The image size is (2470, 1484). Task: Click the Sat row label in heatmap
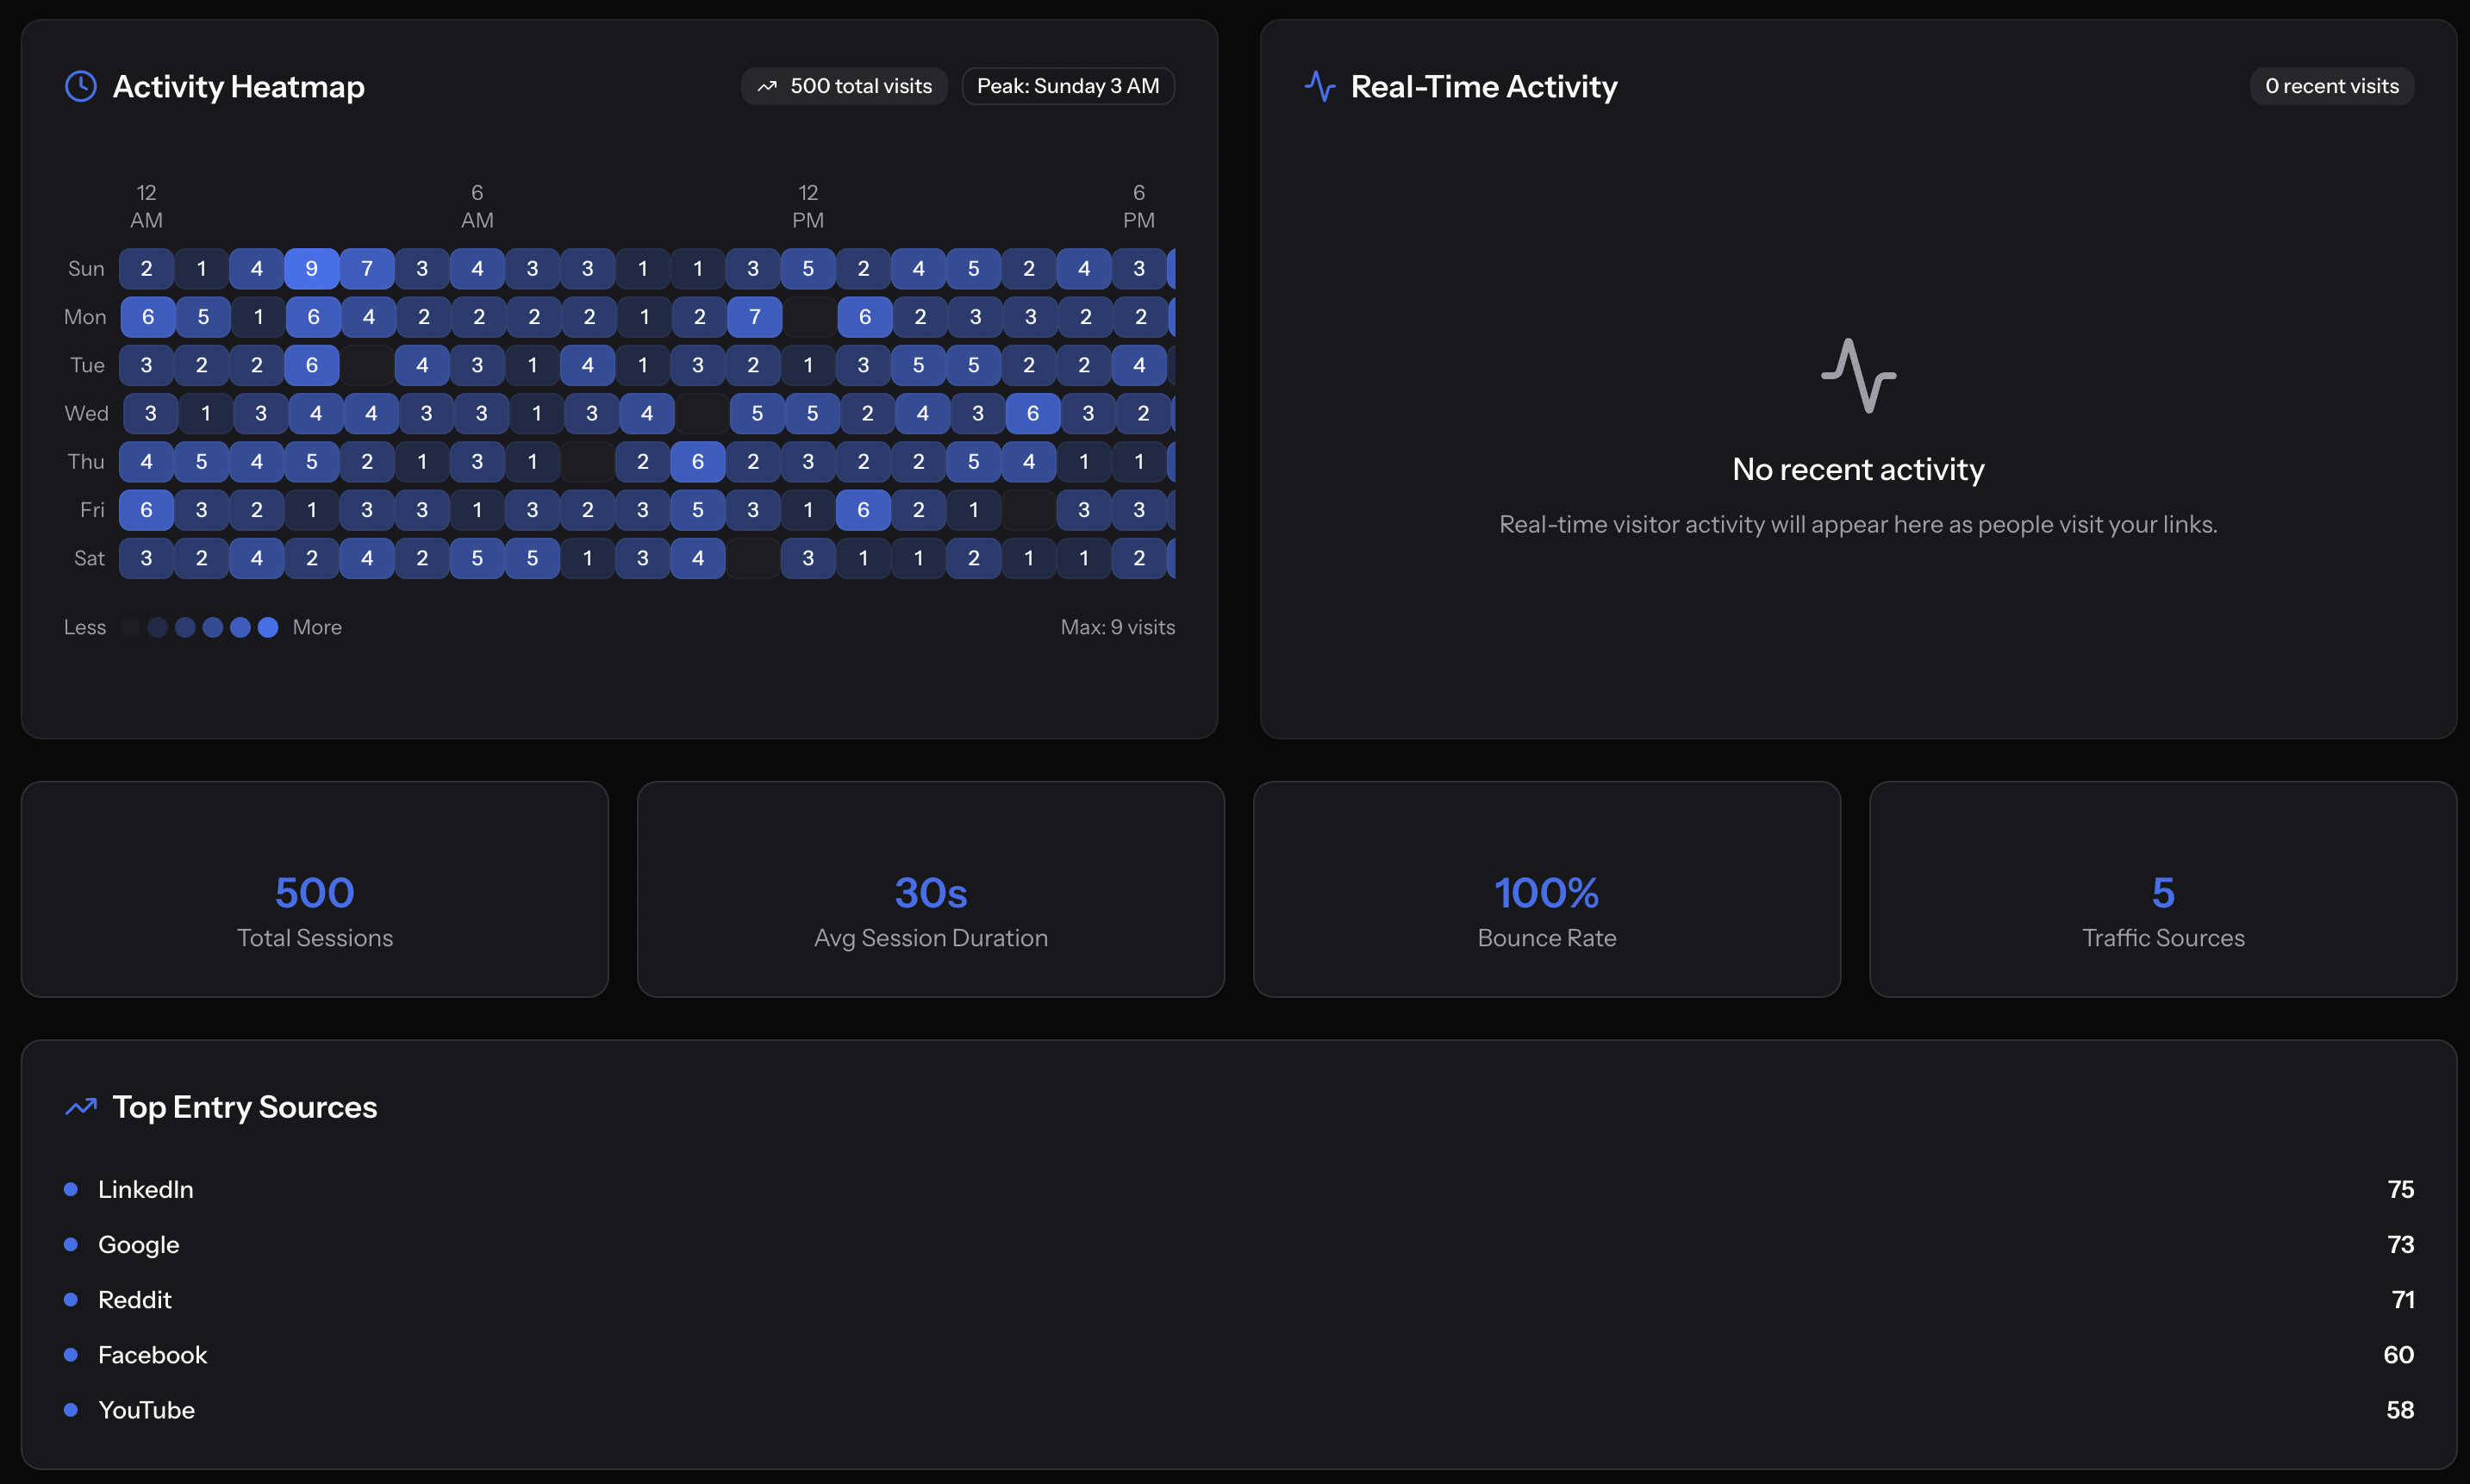[x=89, y=558]
